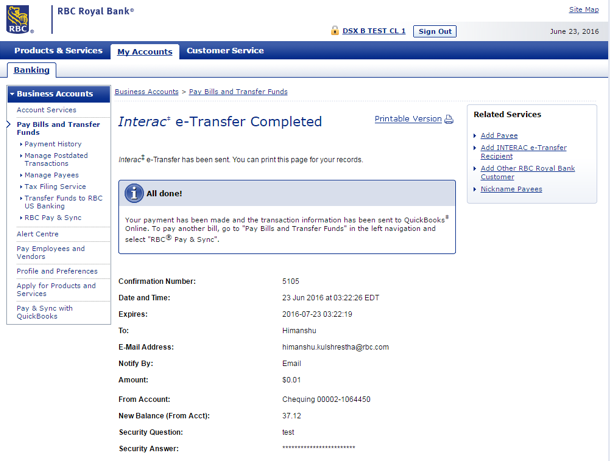This screenshot has width=610, height=461.
Task: Open Manage Postdated Transactions
Action: 56,160
